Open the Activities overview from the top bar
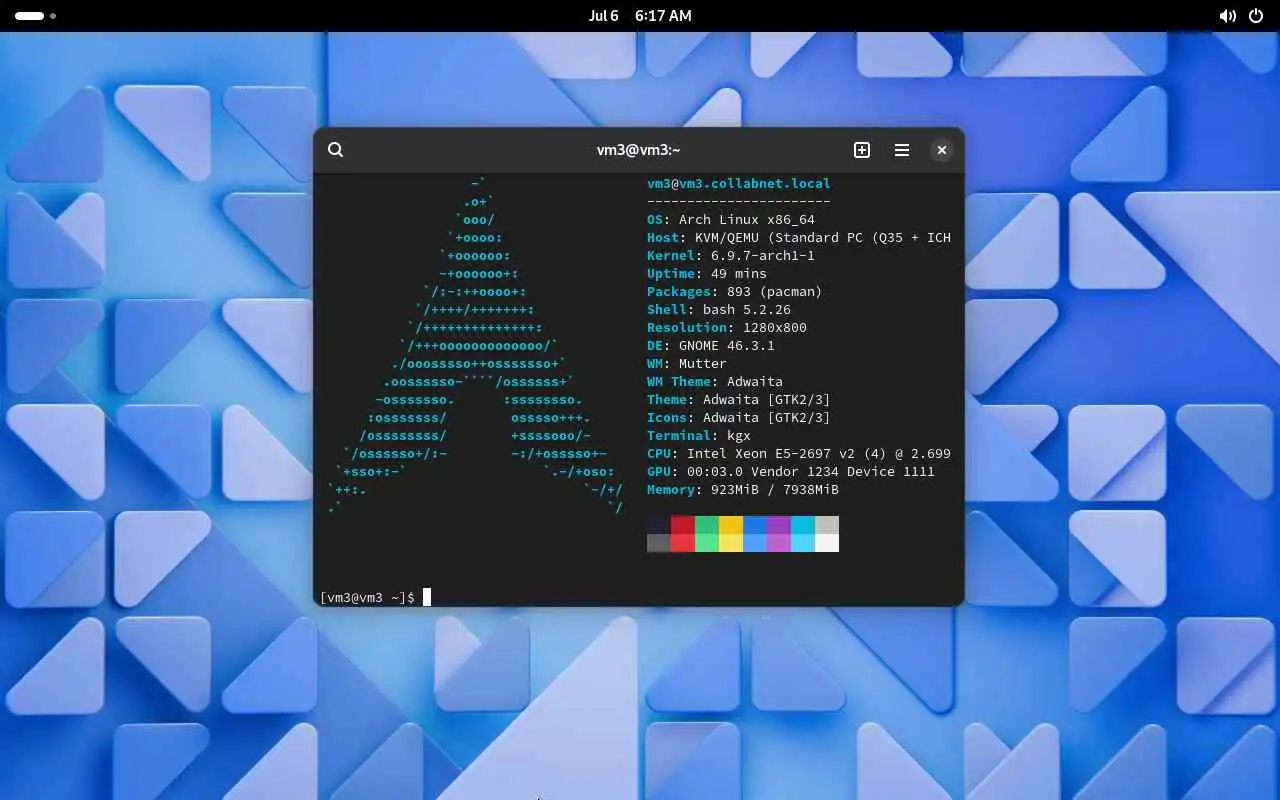1280x800 pixels. point(35,16)
